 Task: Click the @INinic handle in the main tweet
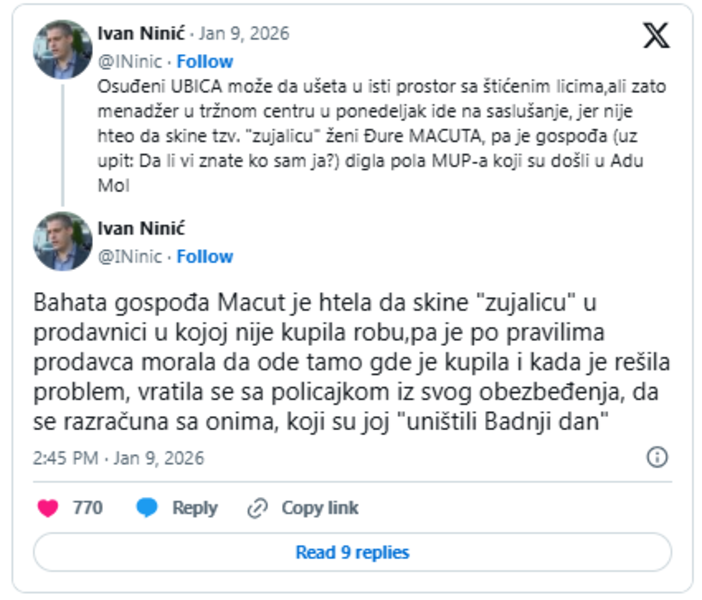pos(130,256)
